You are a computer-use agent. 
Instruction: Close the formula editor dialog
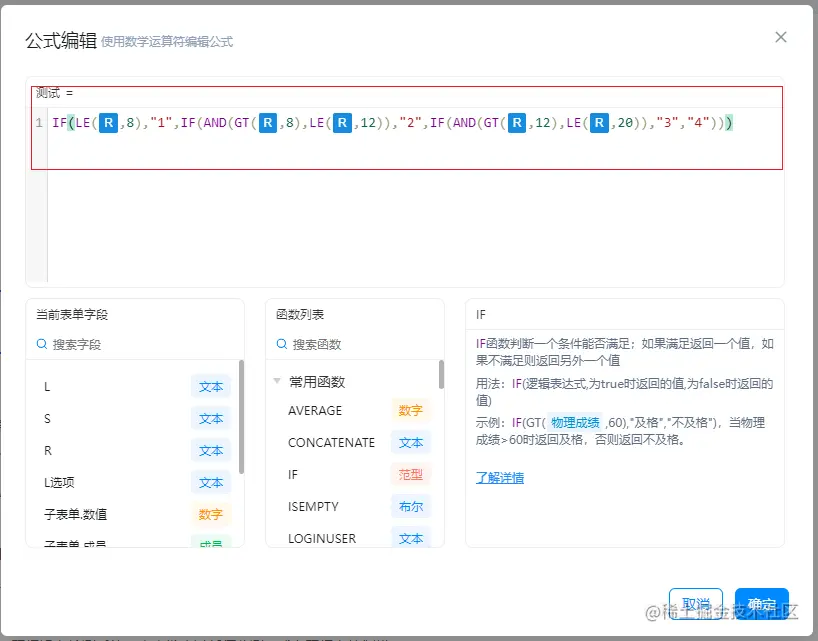pyautogui.click(x=780, y=37)
